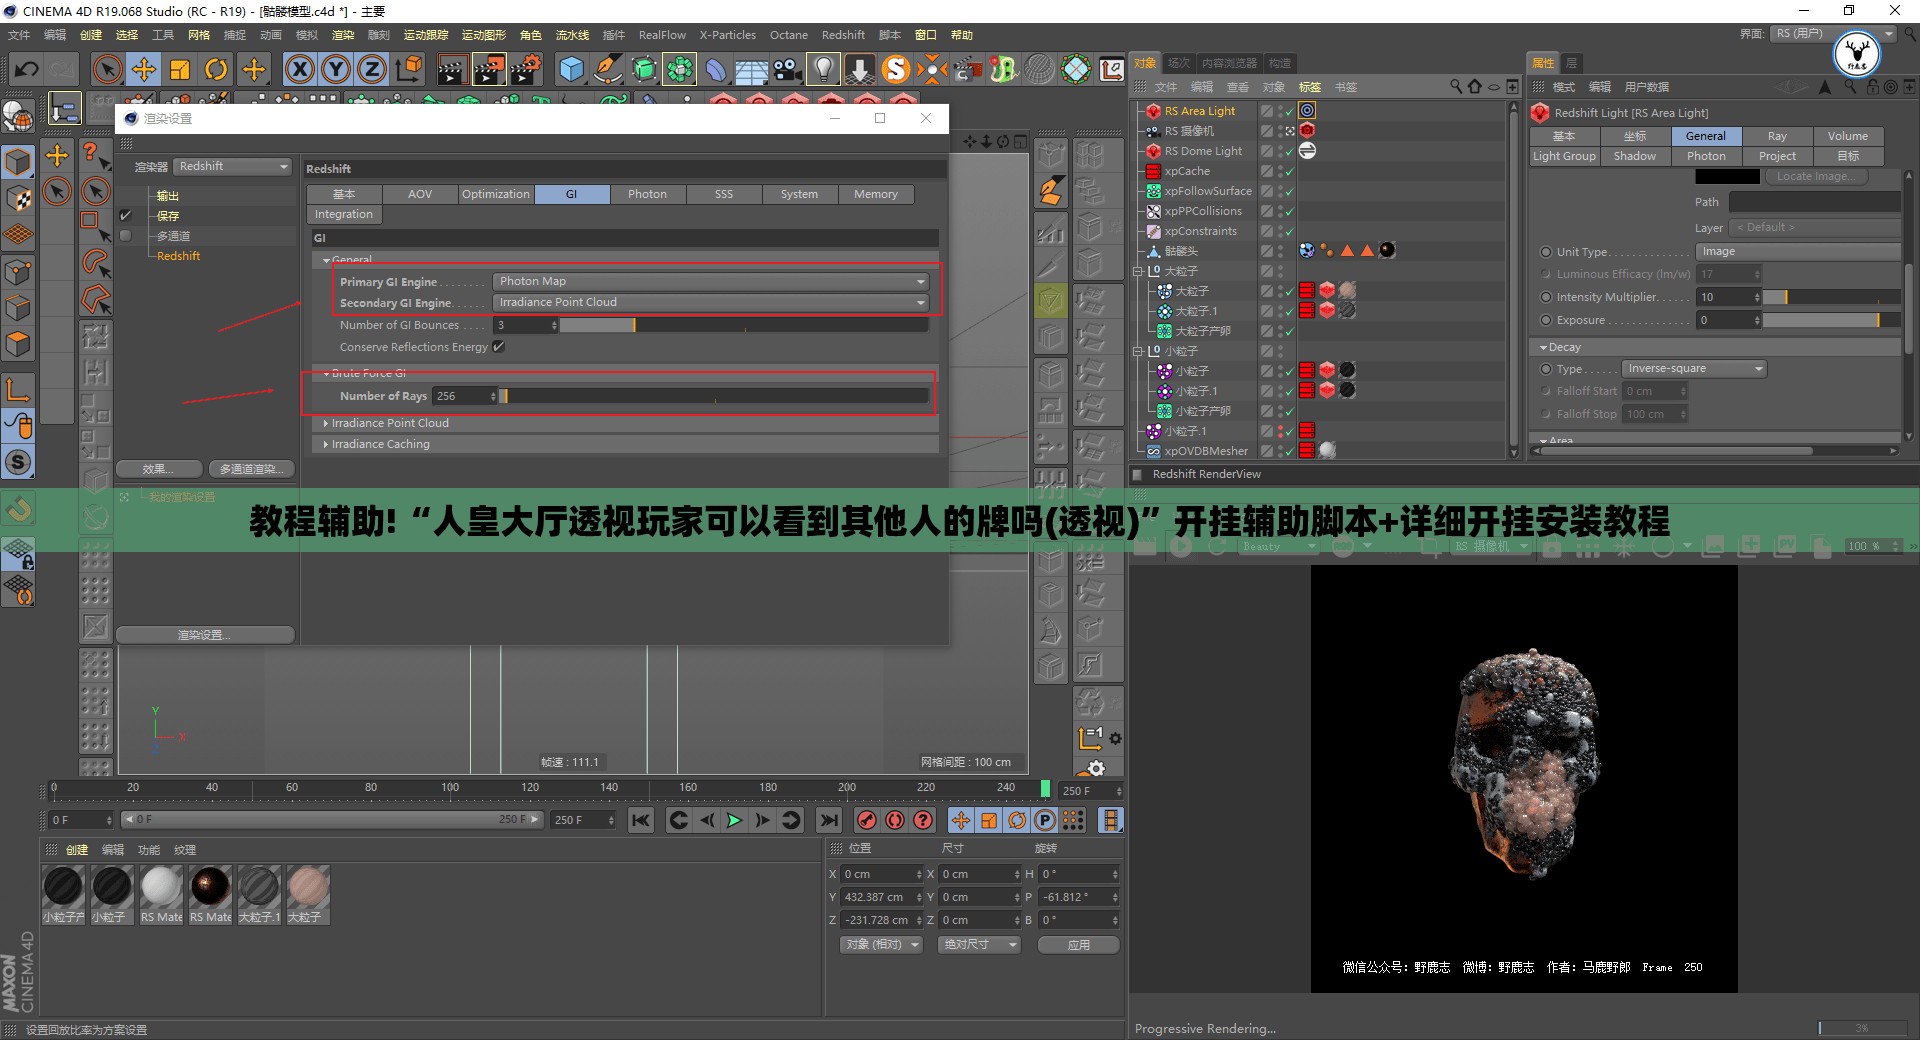Click the 效果... button

[x=159, y=469]
